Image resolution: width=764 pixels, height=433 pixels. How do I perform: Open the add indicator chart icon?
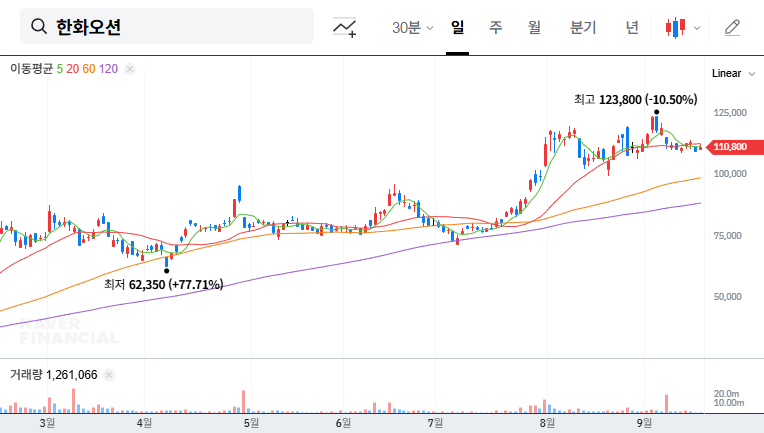[344, 27]
